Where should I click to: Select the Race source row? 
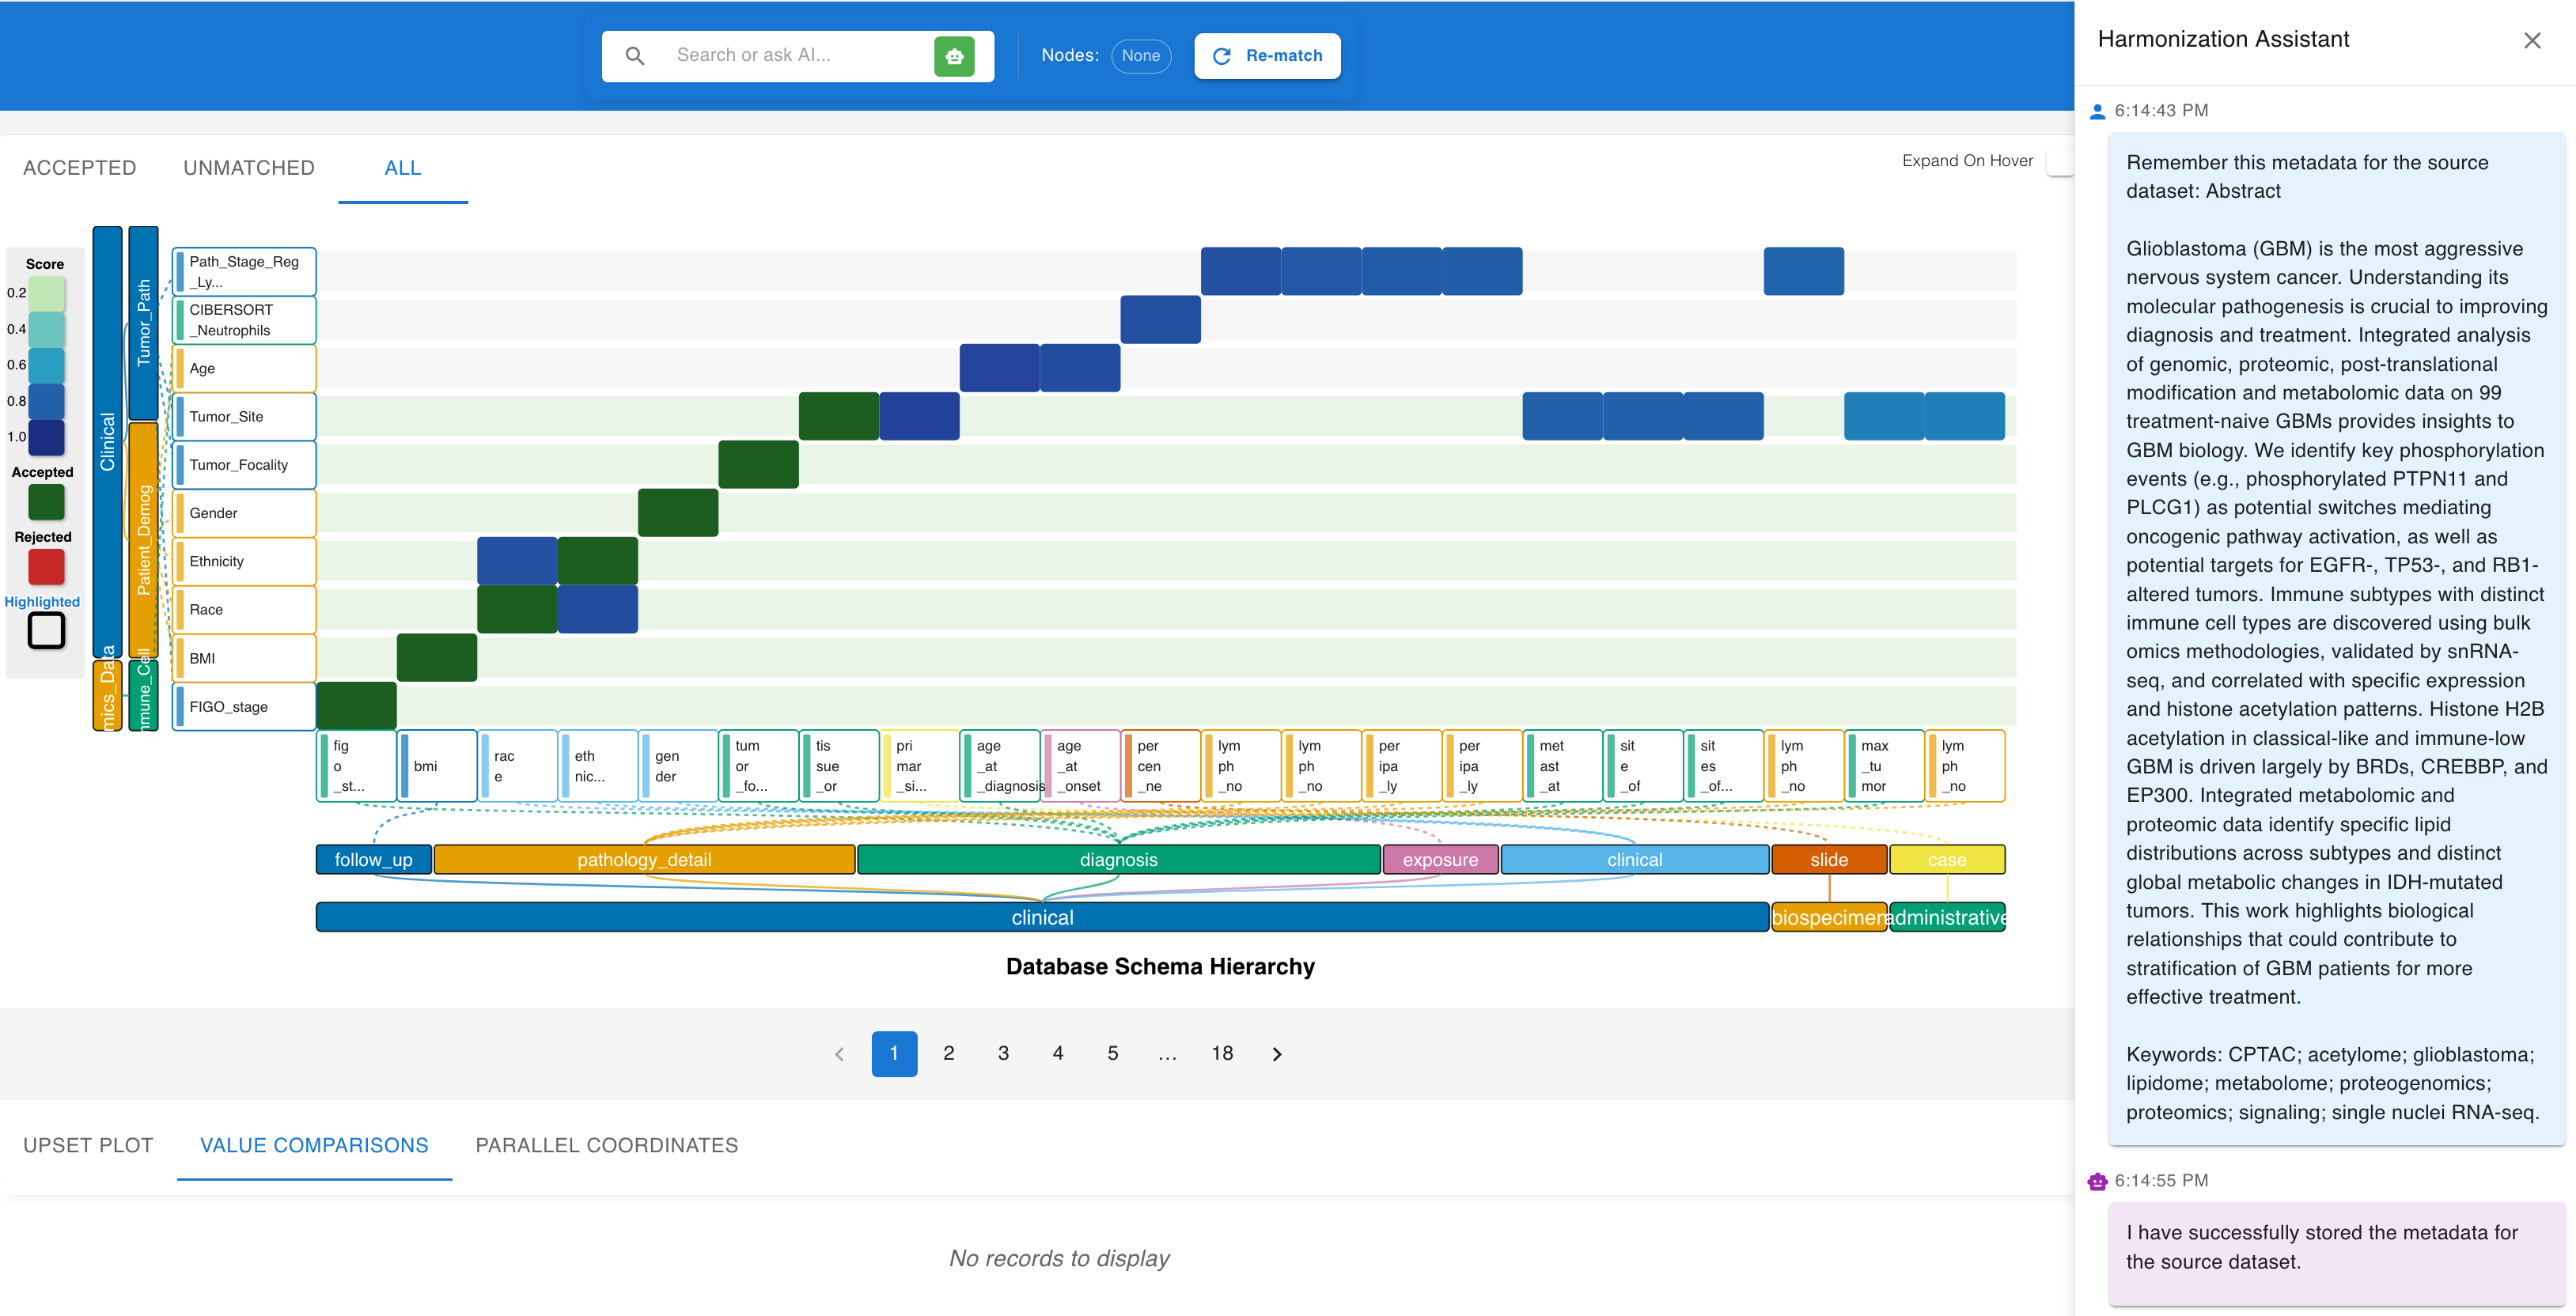[x=244, y=610]
